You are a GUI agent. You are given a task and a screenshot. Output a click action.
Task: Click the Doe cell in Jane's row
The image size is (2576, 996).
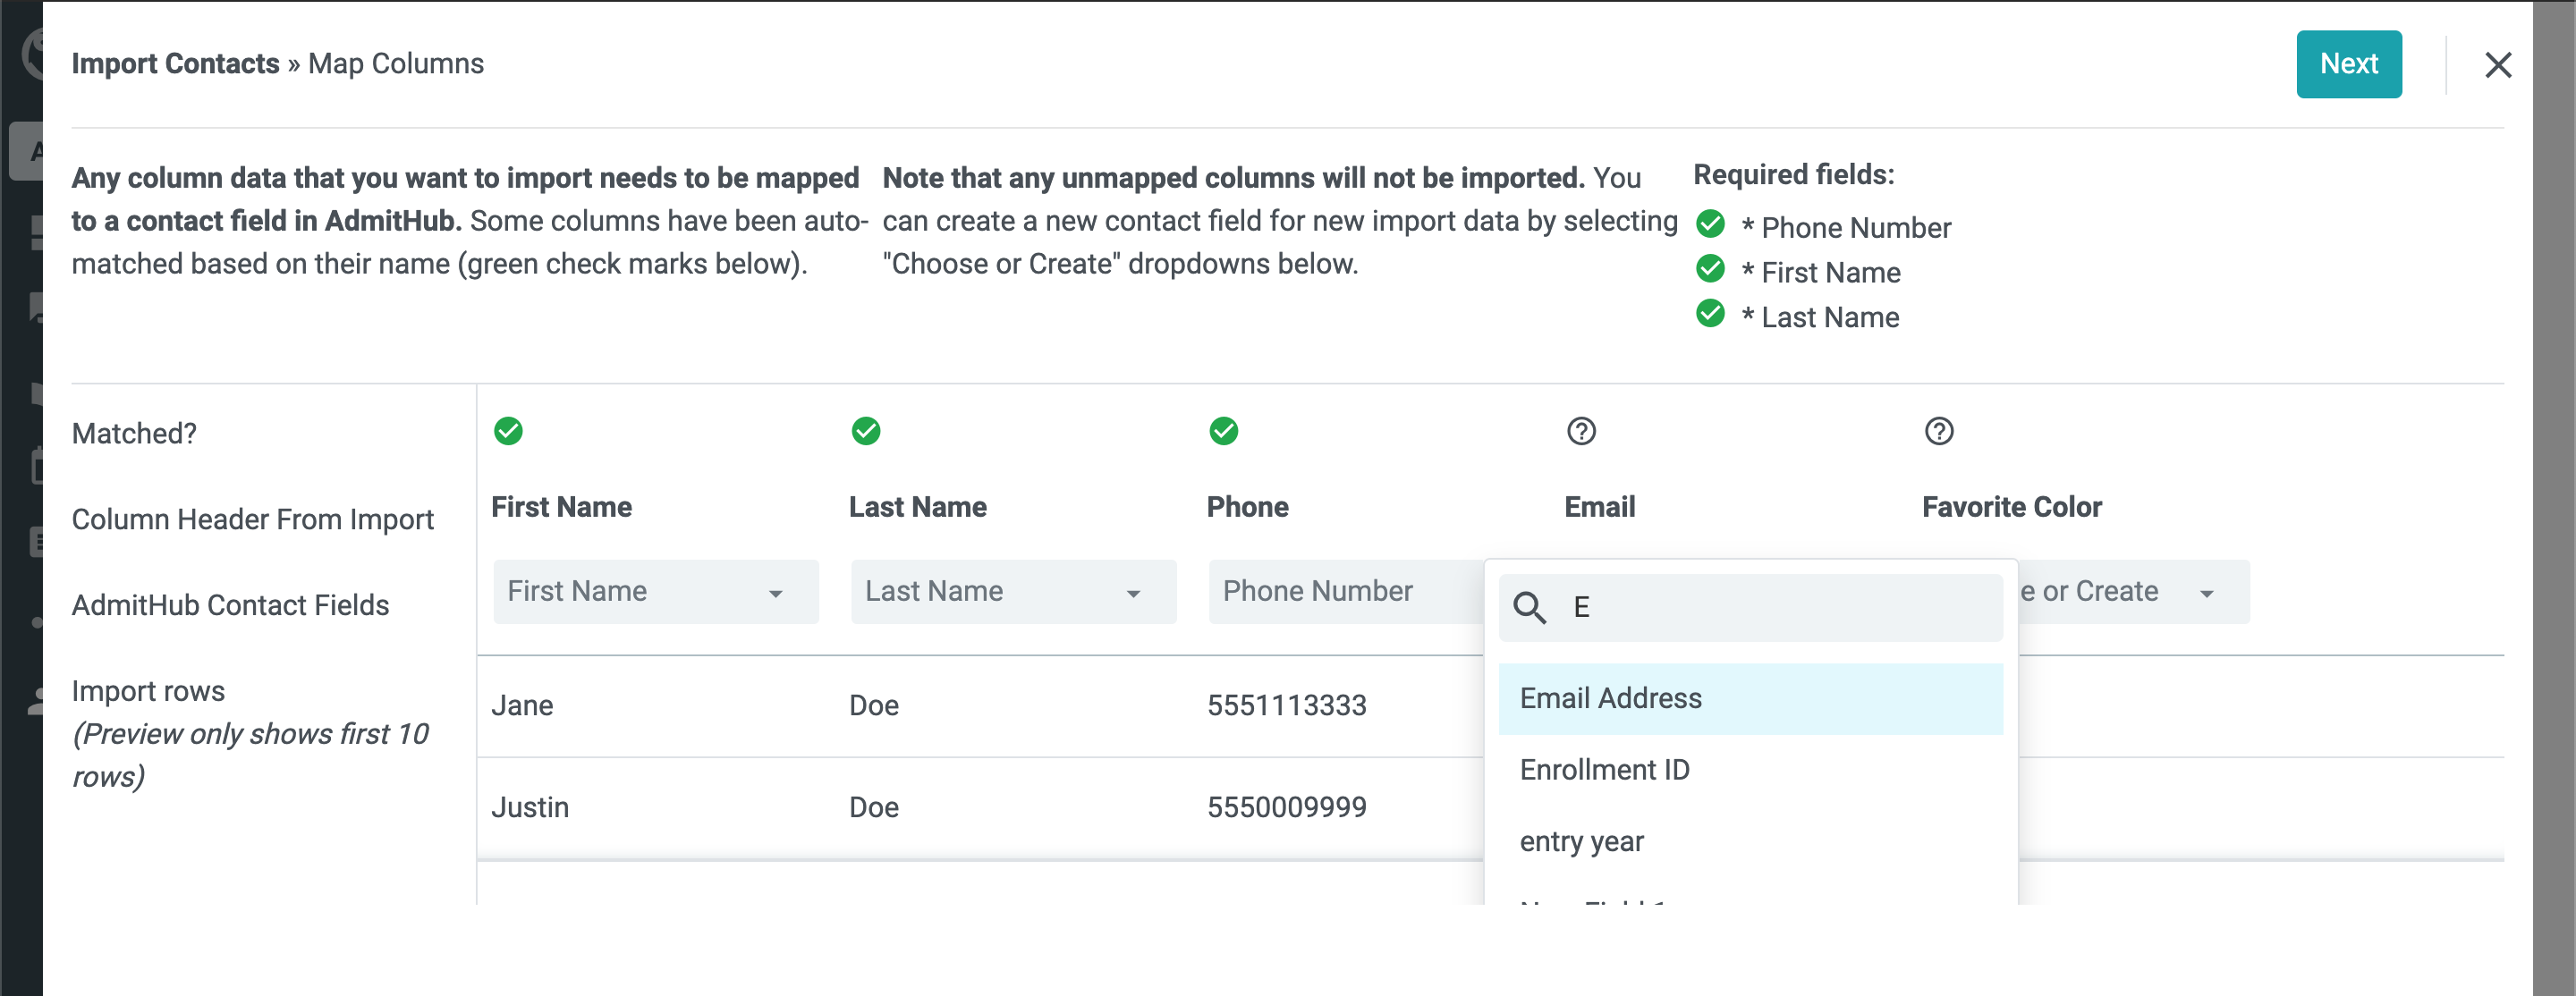point(874,706)
